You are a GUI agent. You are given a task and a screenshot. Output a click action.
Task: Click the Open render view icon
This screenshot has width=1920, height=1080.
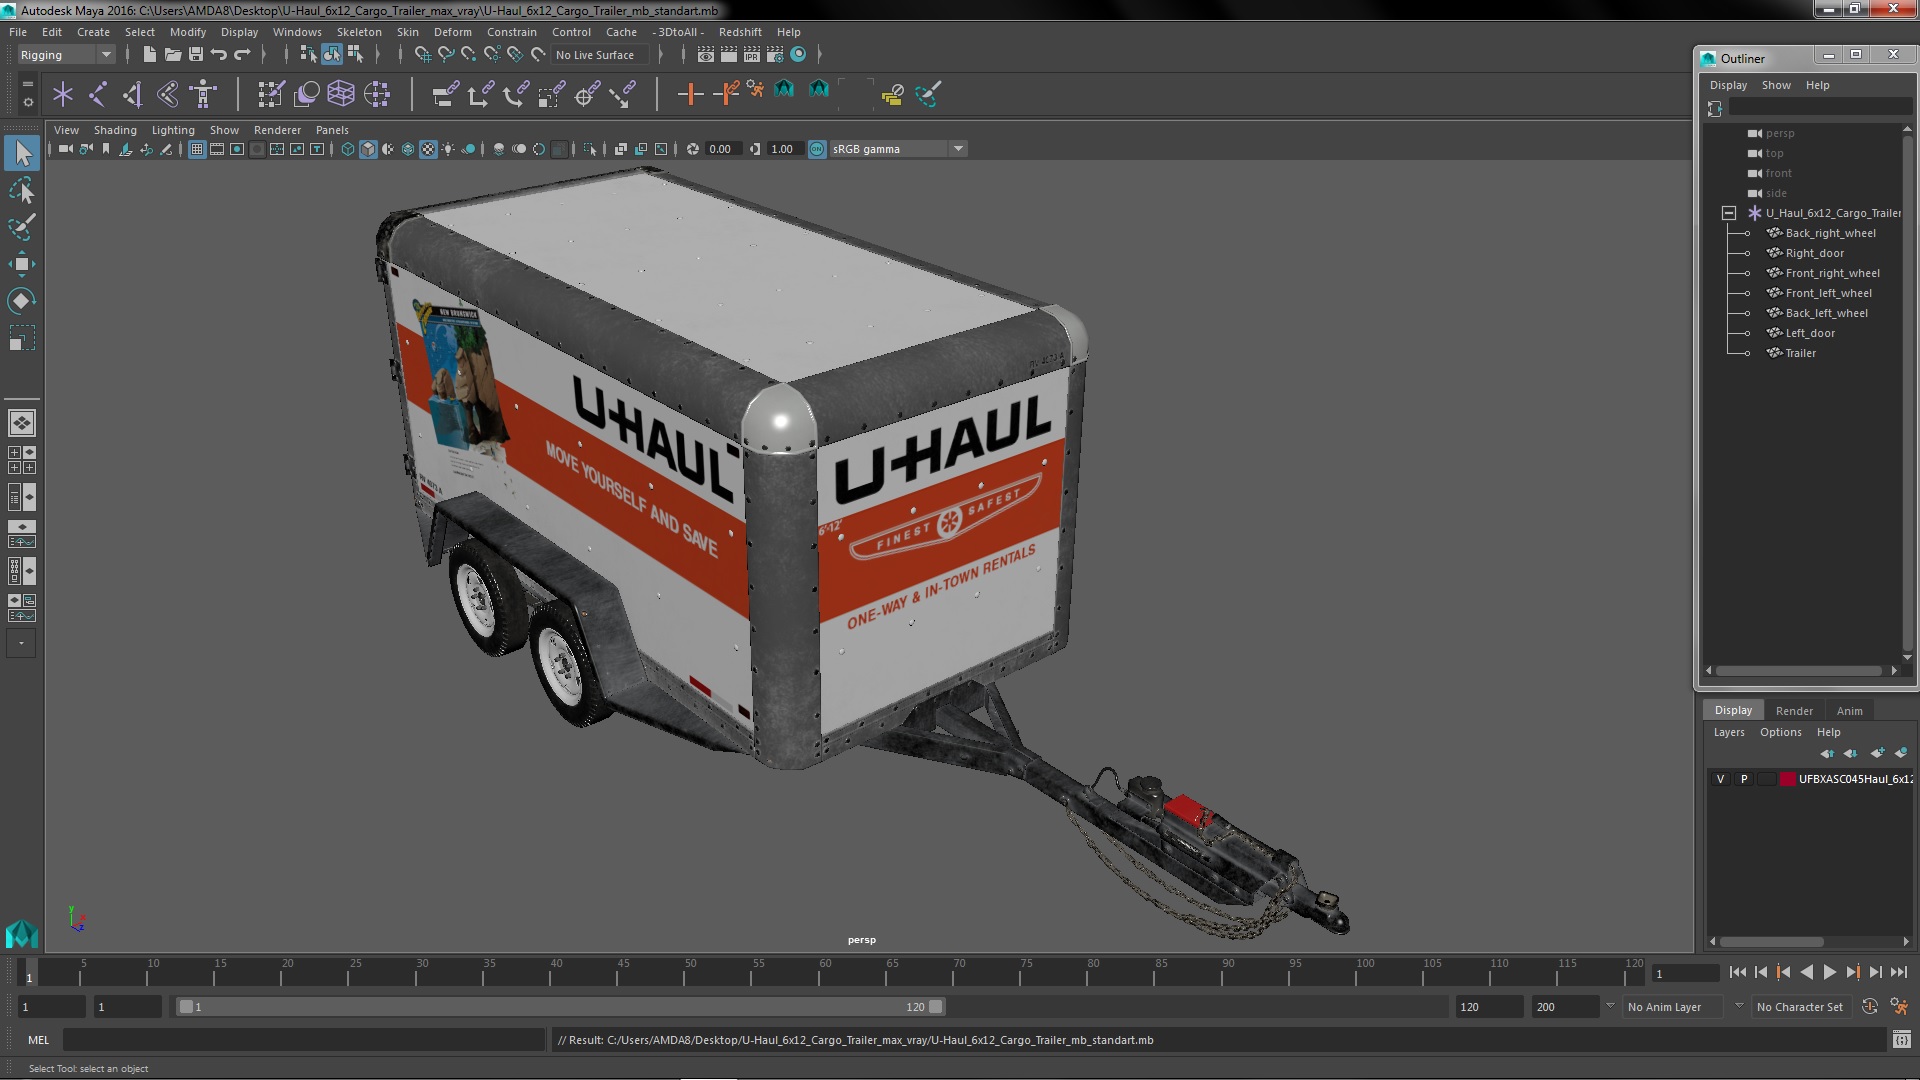pos(706,55)
